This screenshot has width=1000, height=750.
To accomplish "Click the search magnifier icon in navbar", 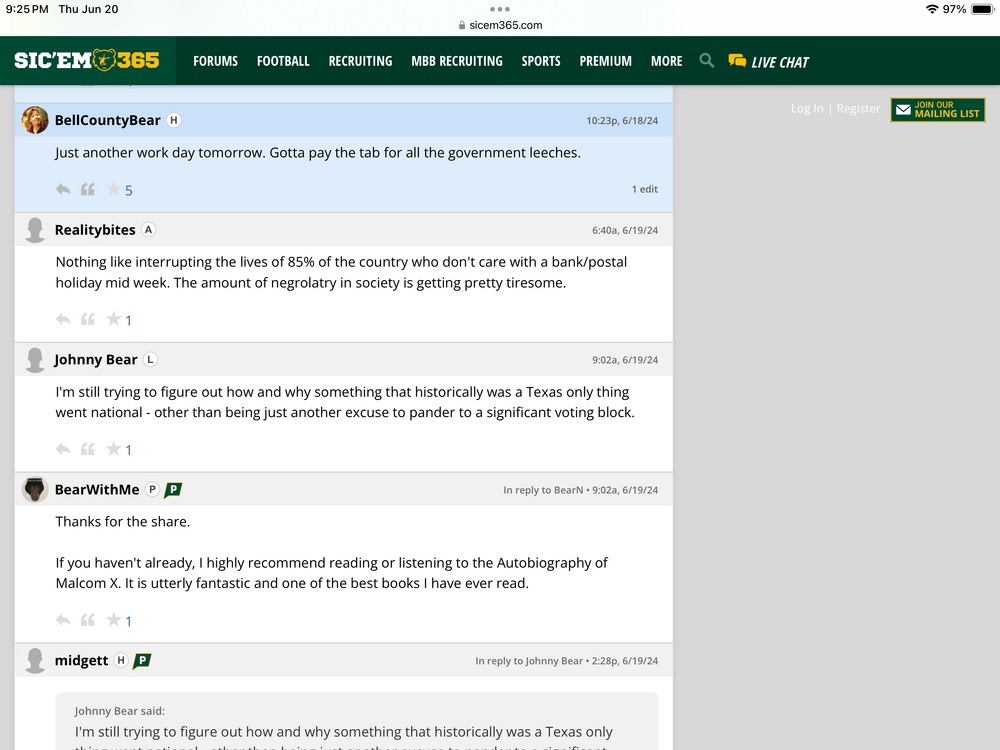I will click(x=707, y=61).
